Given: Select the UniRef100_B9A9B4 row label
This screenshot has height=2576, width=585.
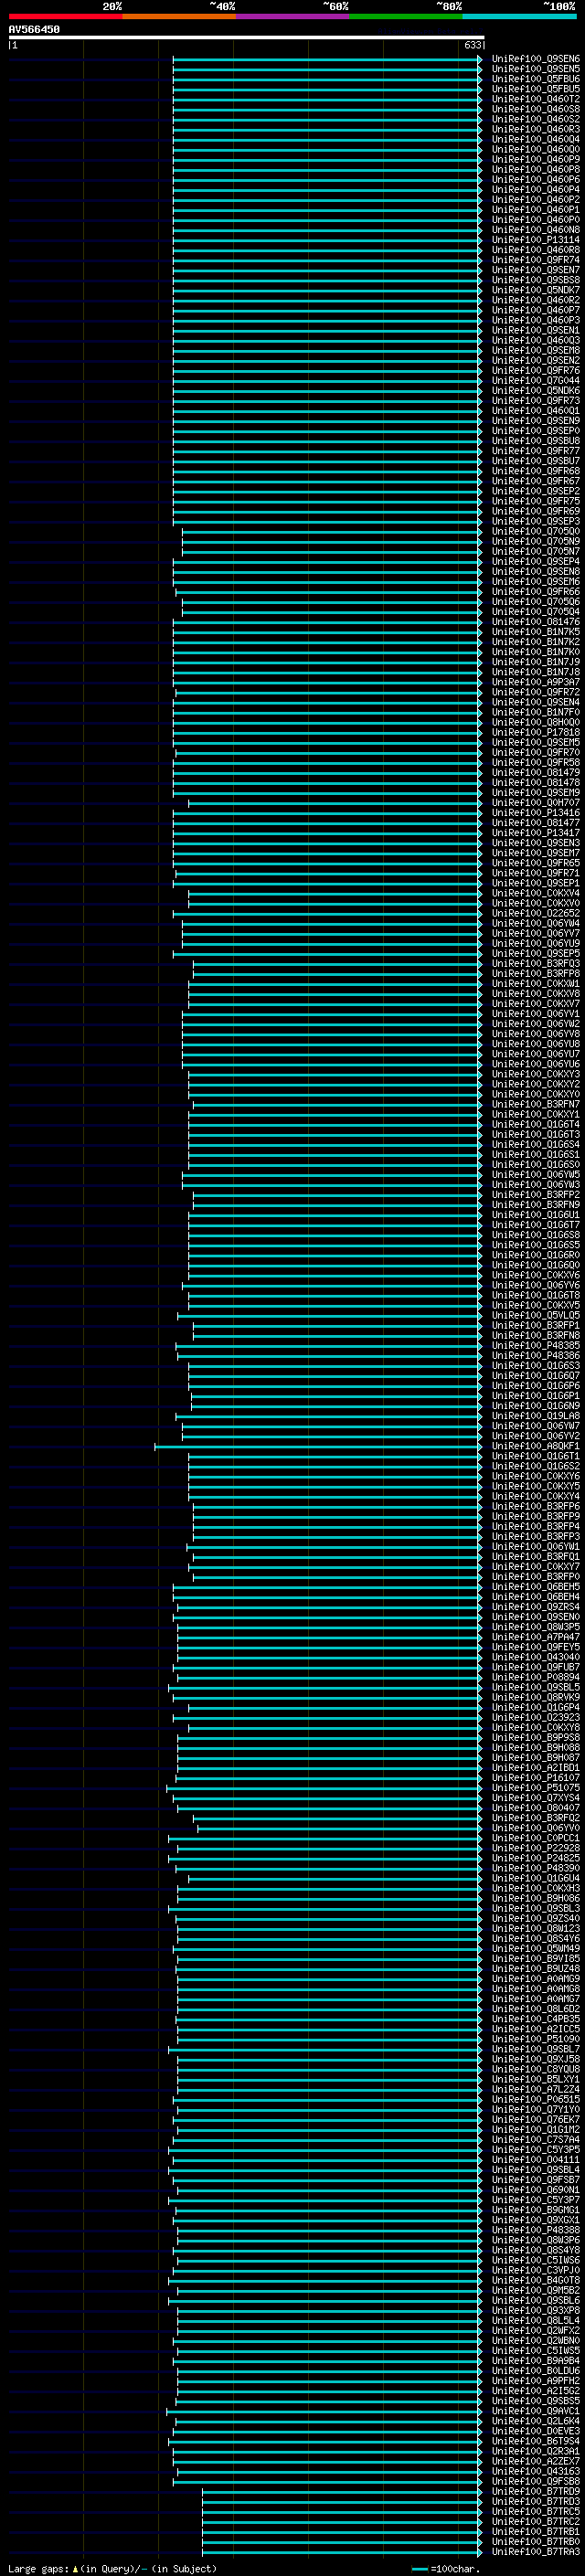Looking at the screenshot, I should 535,2360.
